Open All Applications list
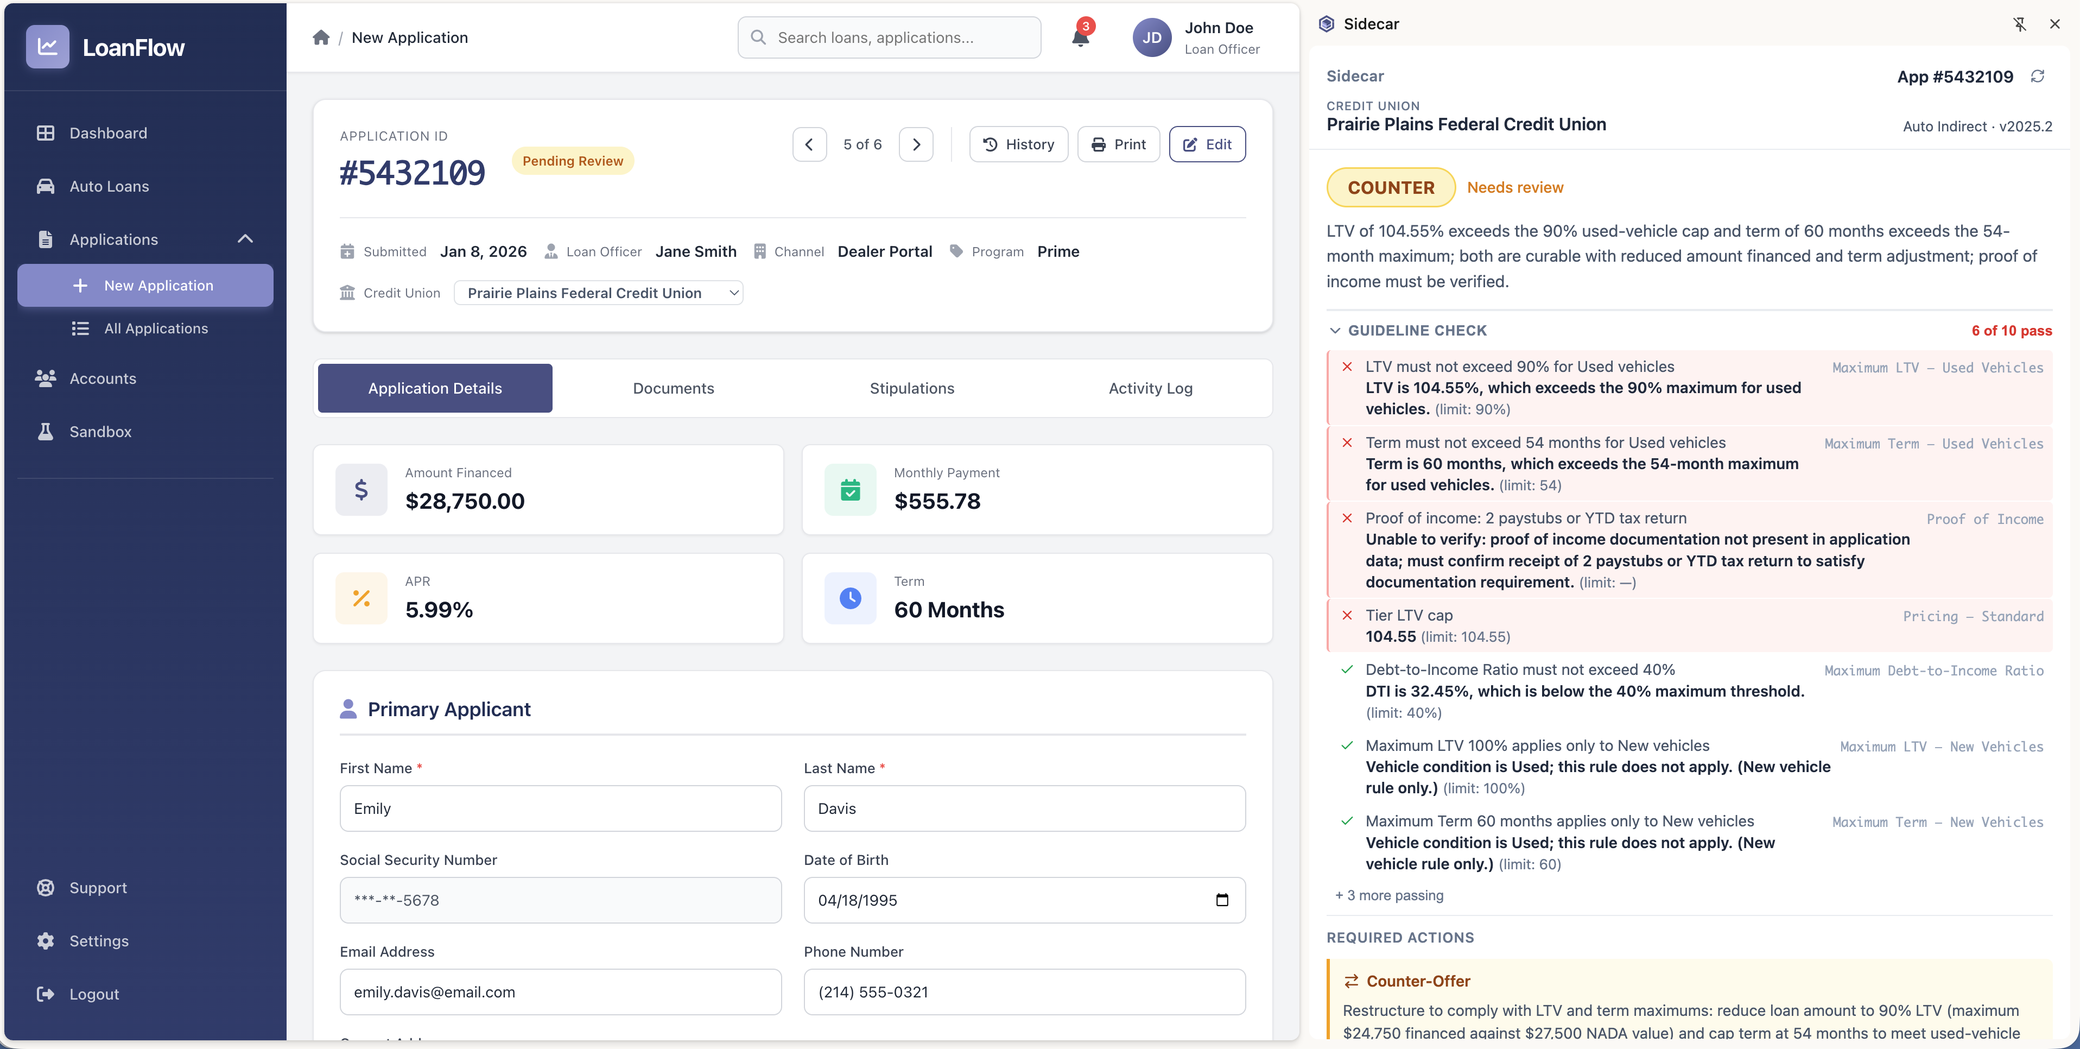This screenshot has height=1049, width=2080. 145,328
